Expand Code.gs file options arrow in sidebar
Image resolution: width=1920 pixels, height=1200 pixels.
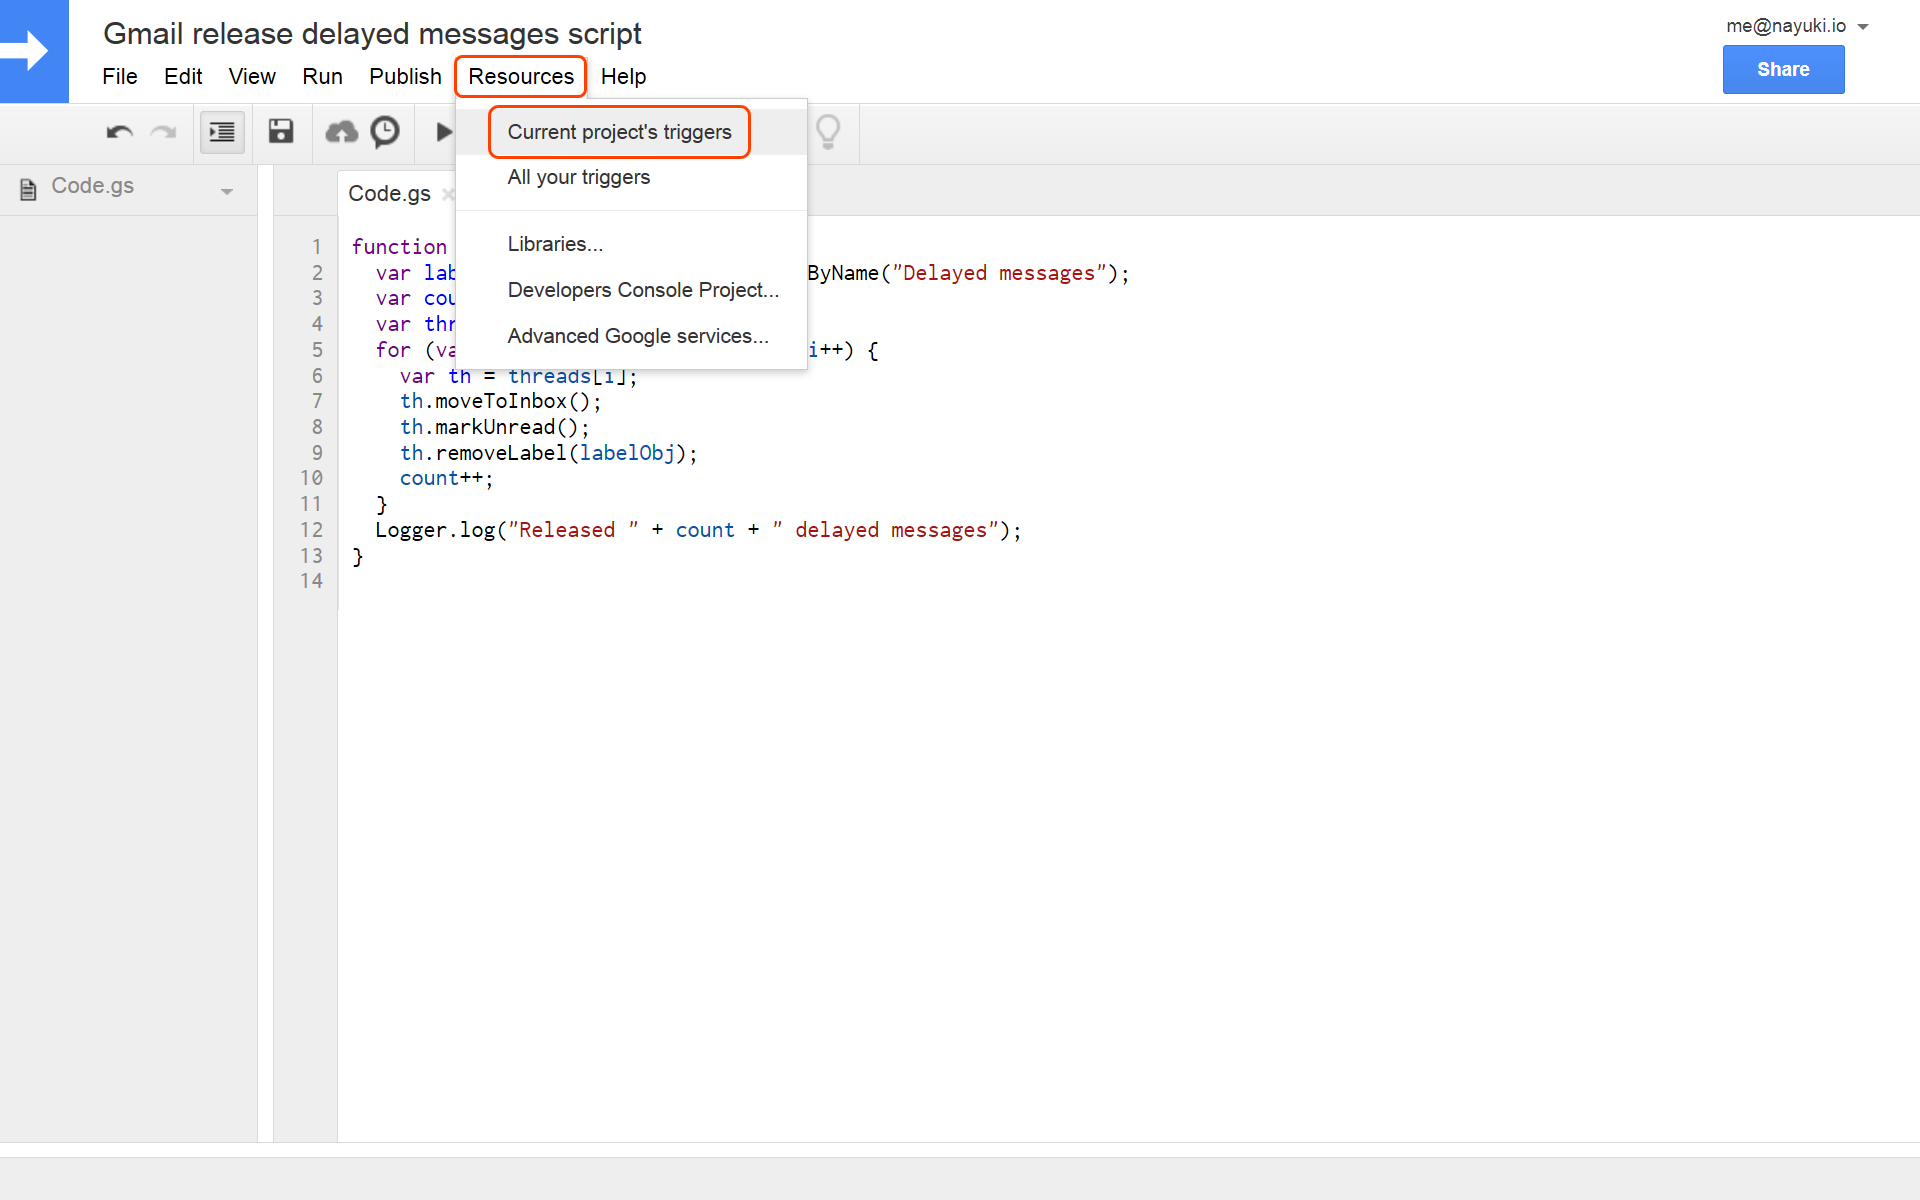click(x=227, y=190)
